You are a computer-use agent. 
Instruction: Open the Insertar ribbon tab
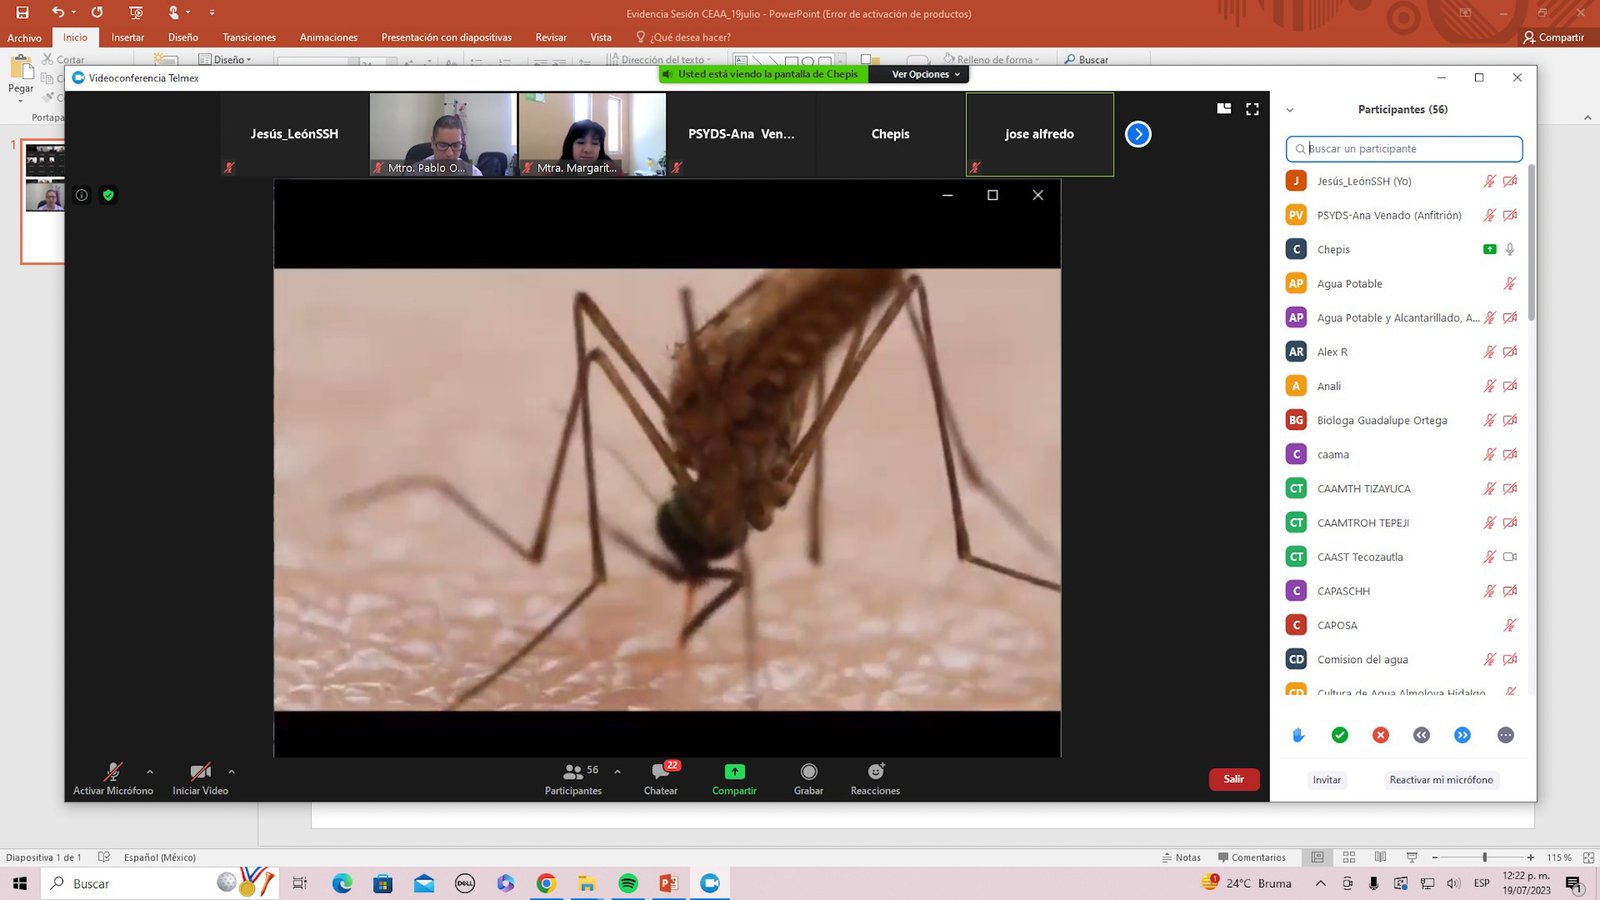[127, 37]
